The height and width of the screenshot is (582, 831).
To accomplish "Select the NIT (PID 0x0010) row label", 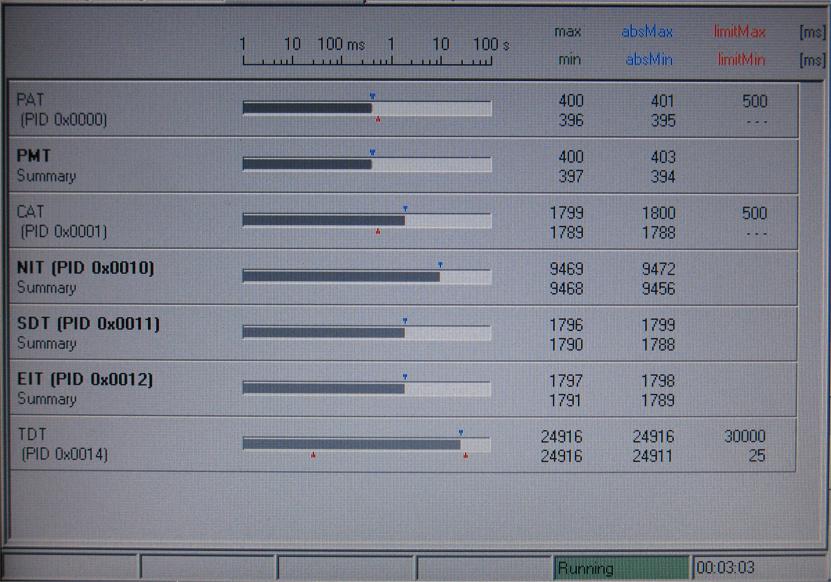I will 85,268.
